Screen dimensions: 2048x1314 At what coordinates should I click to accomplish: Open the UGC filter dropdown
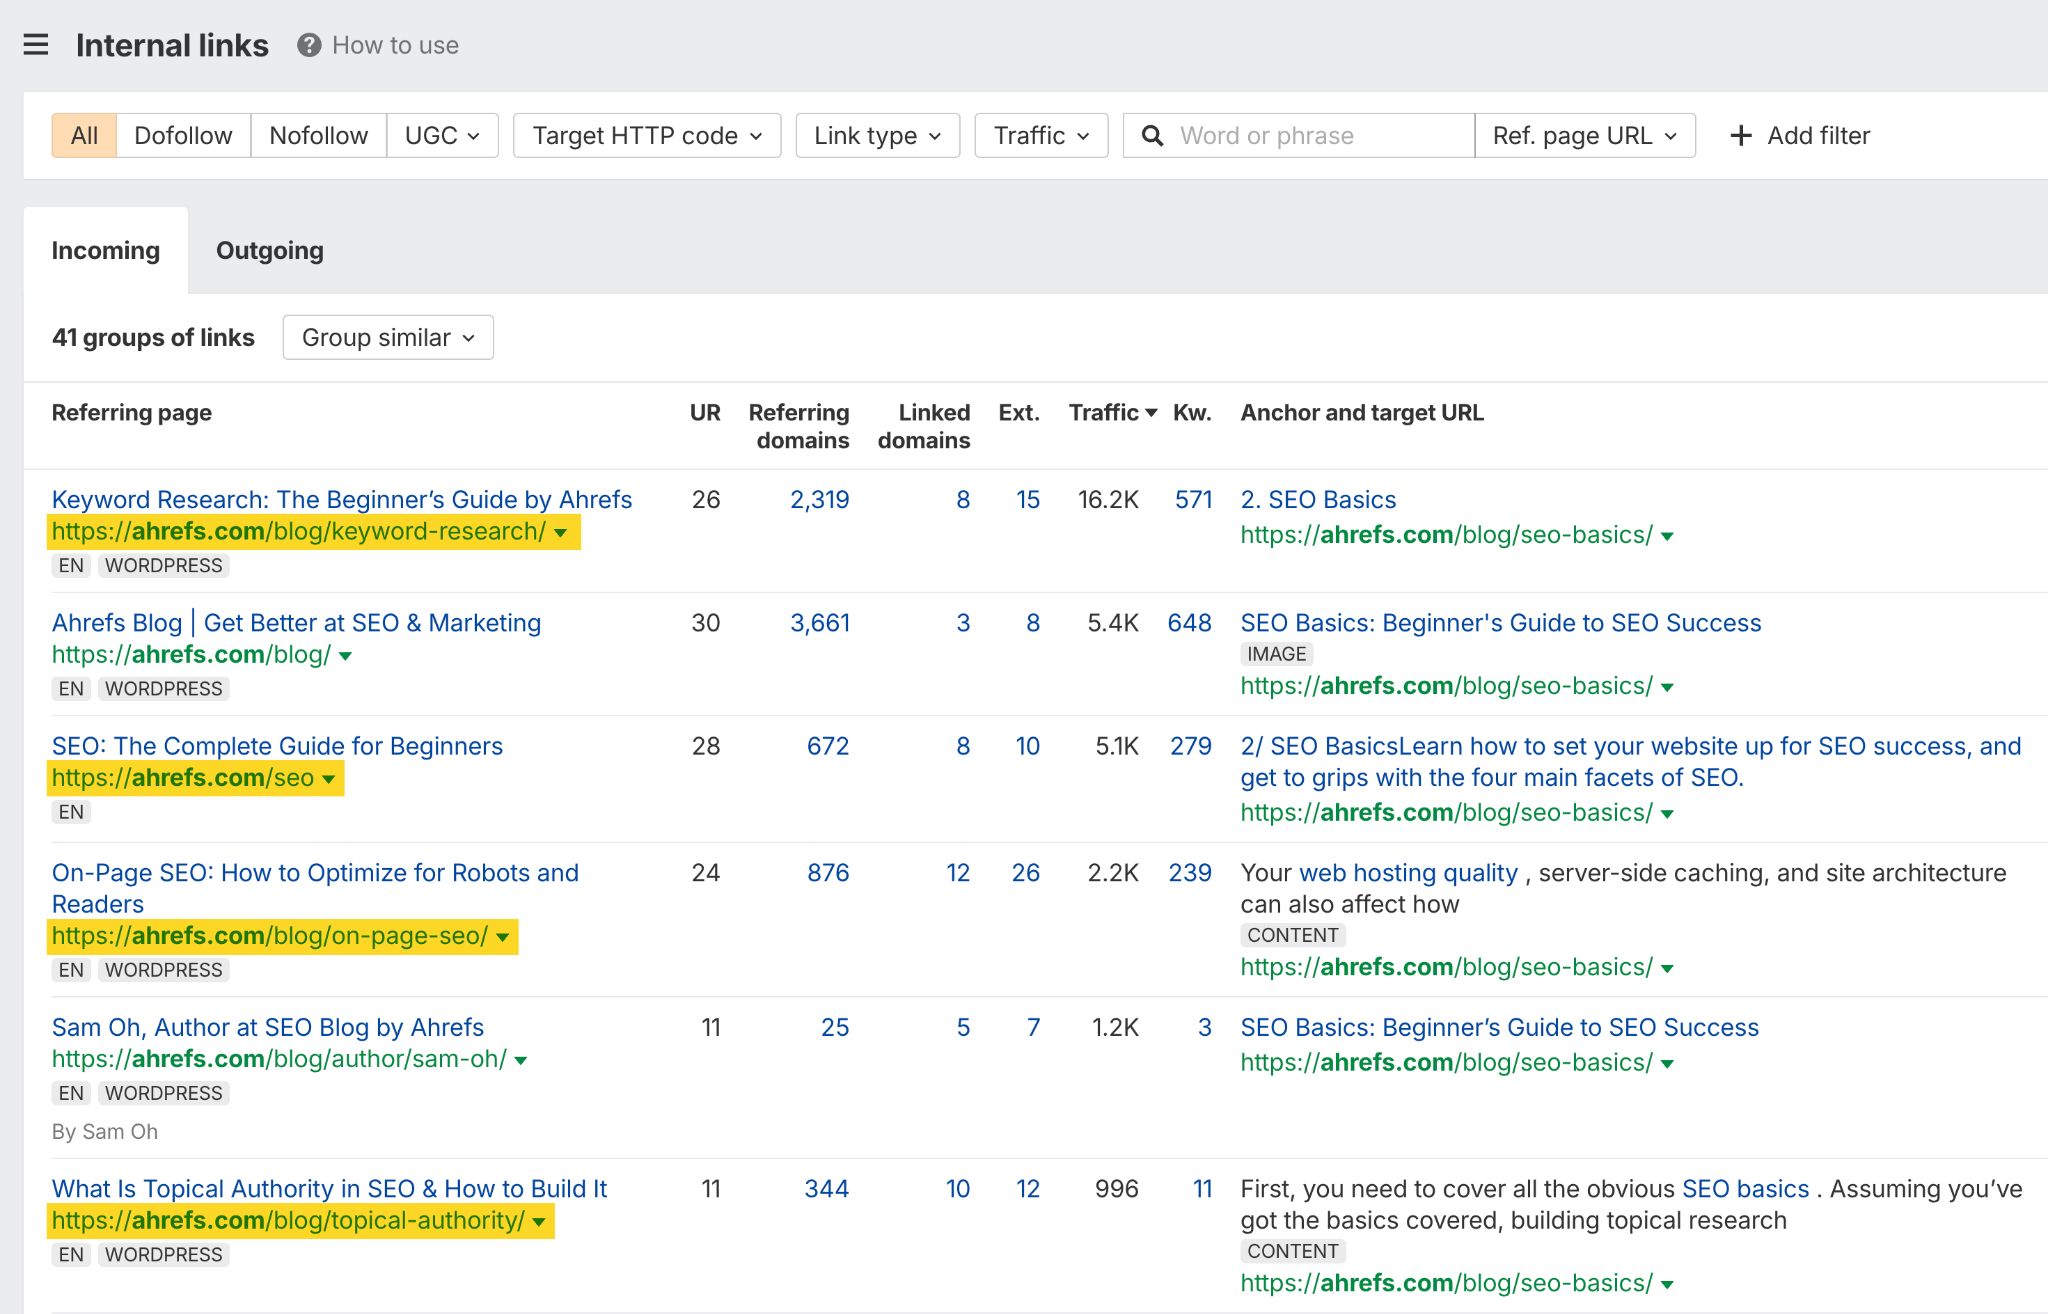pos(442,135)
